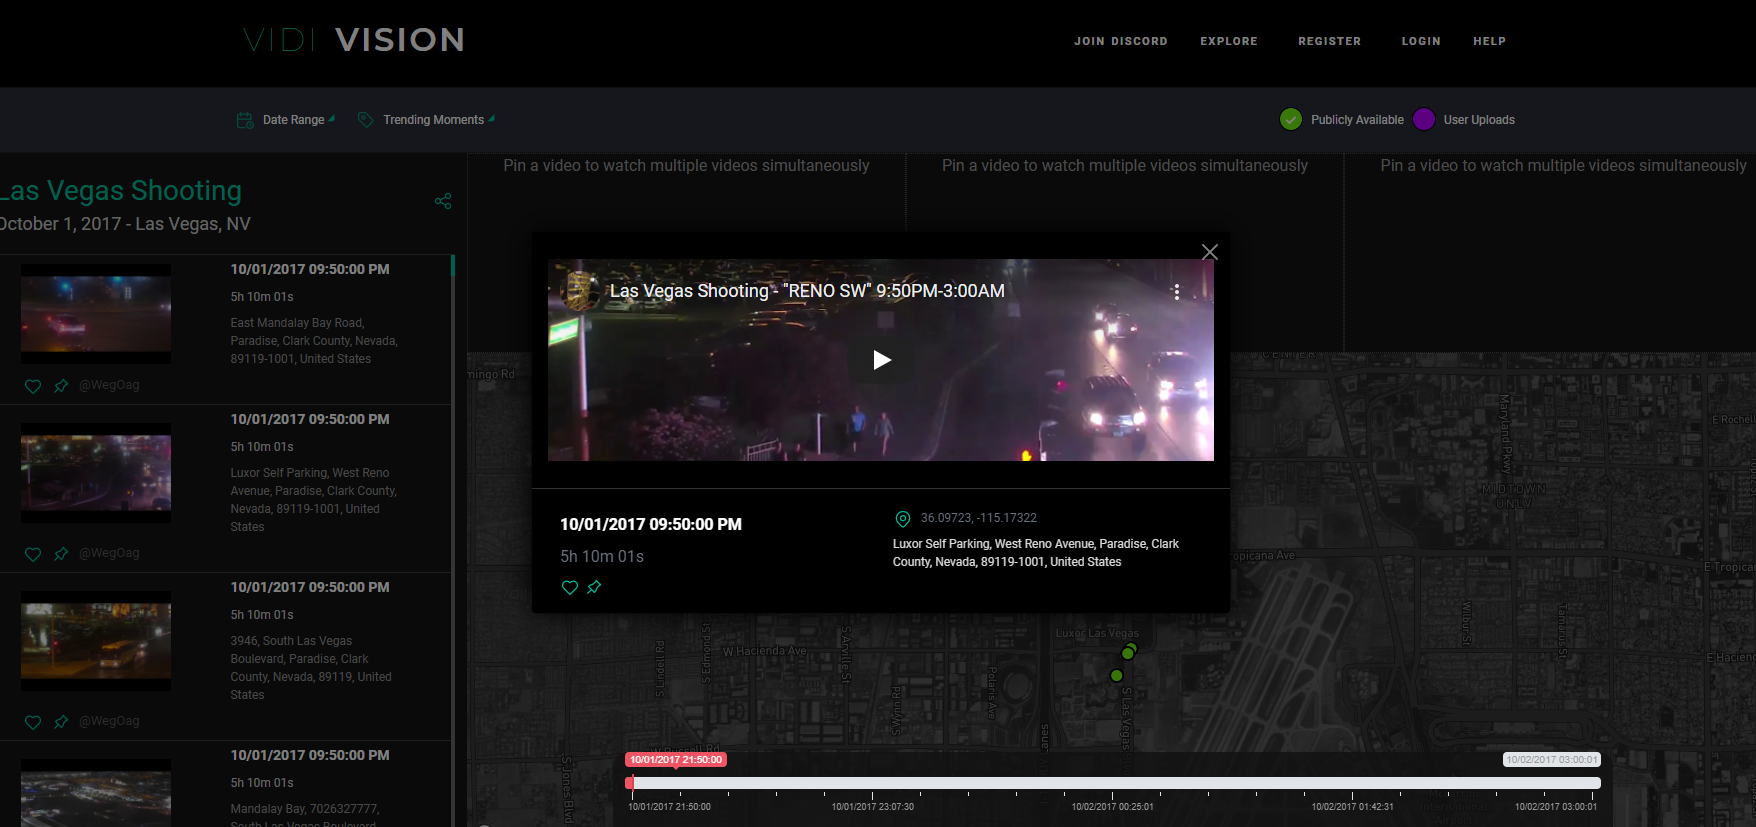Open @WegOag under East Mandalay Bay Road video
Screen dimensions: 1756x827
pos(109,385)
